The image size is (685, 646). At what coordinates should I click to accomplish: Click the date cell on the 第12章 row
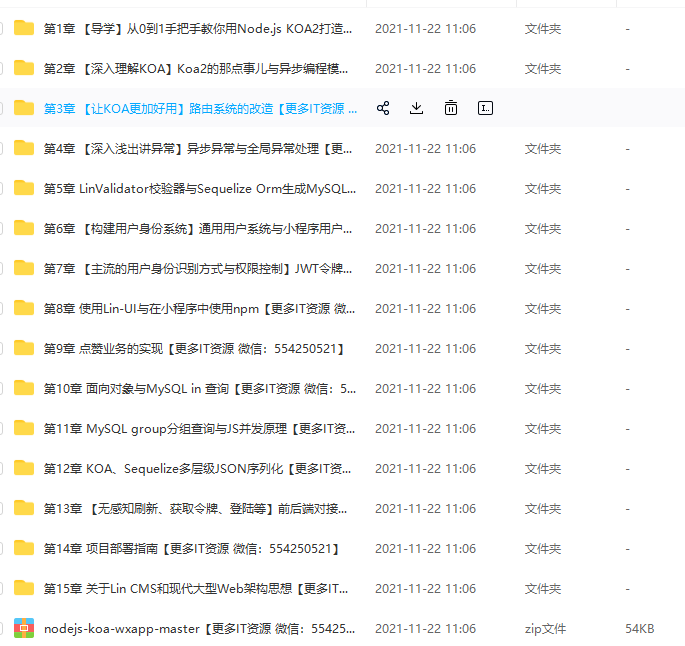426,469
